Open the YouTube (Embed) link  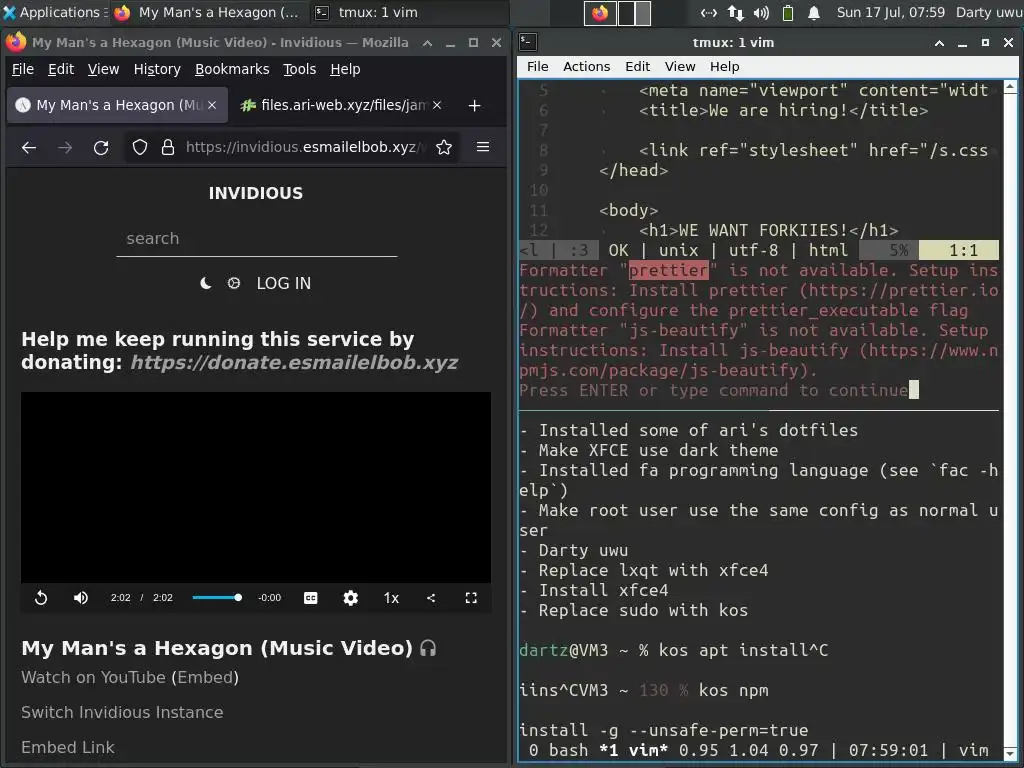pyautogui.click(x=205, y=677)
